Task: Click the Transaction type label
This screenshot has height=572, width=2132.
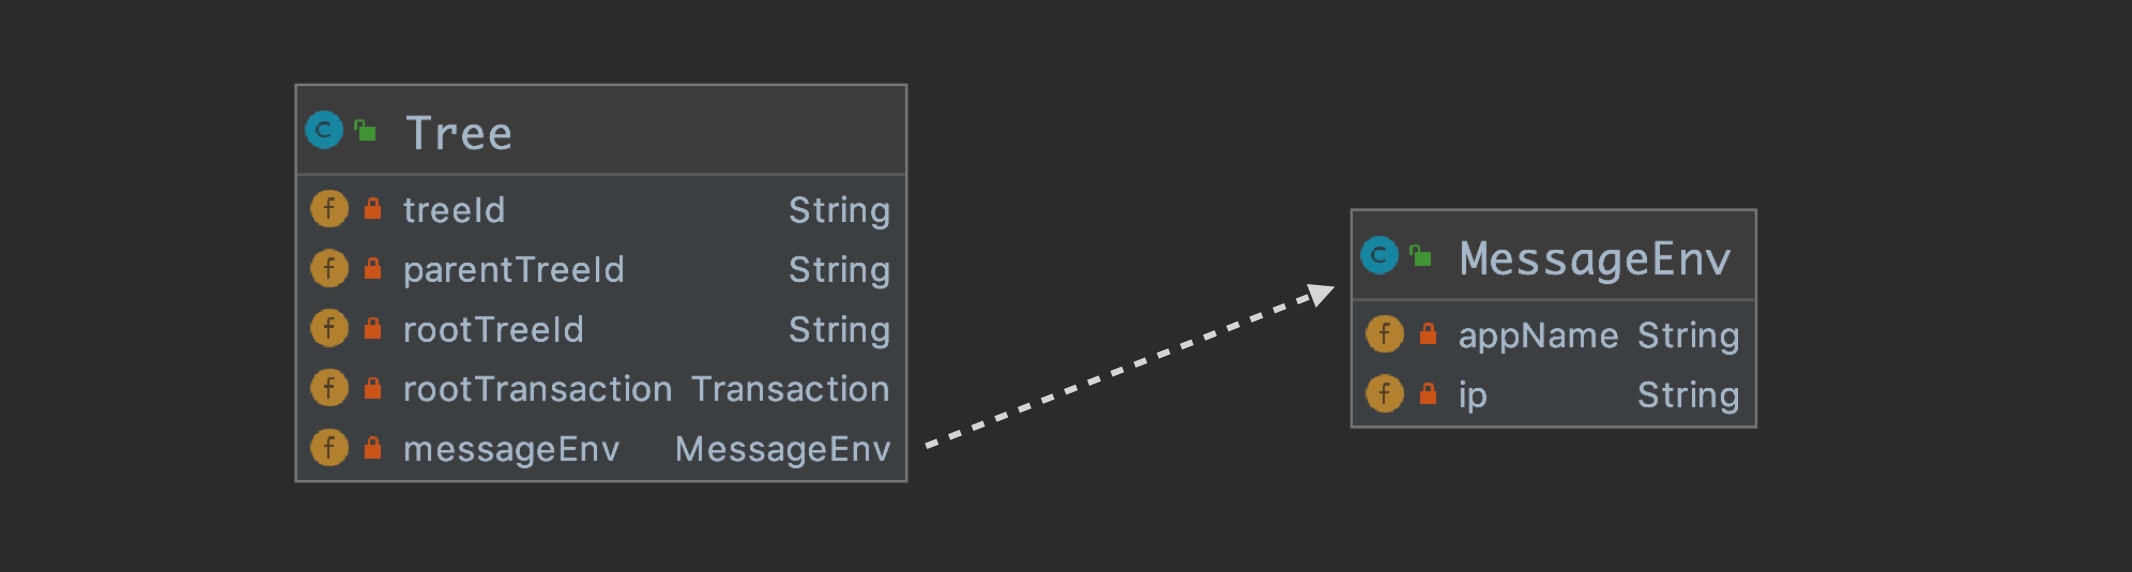Action: pyautogui.click(x=790, y=389)
